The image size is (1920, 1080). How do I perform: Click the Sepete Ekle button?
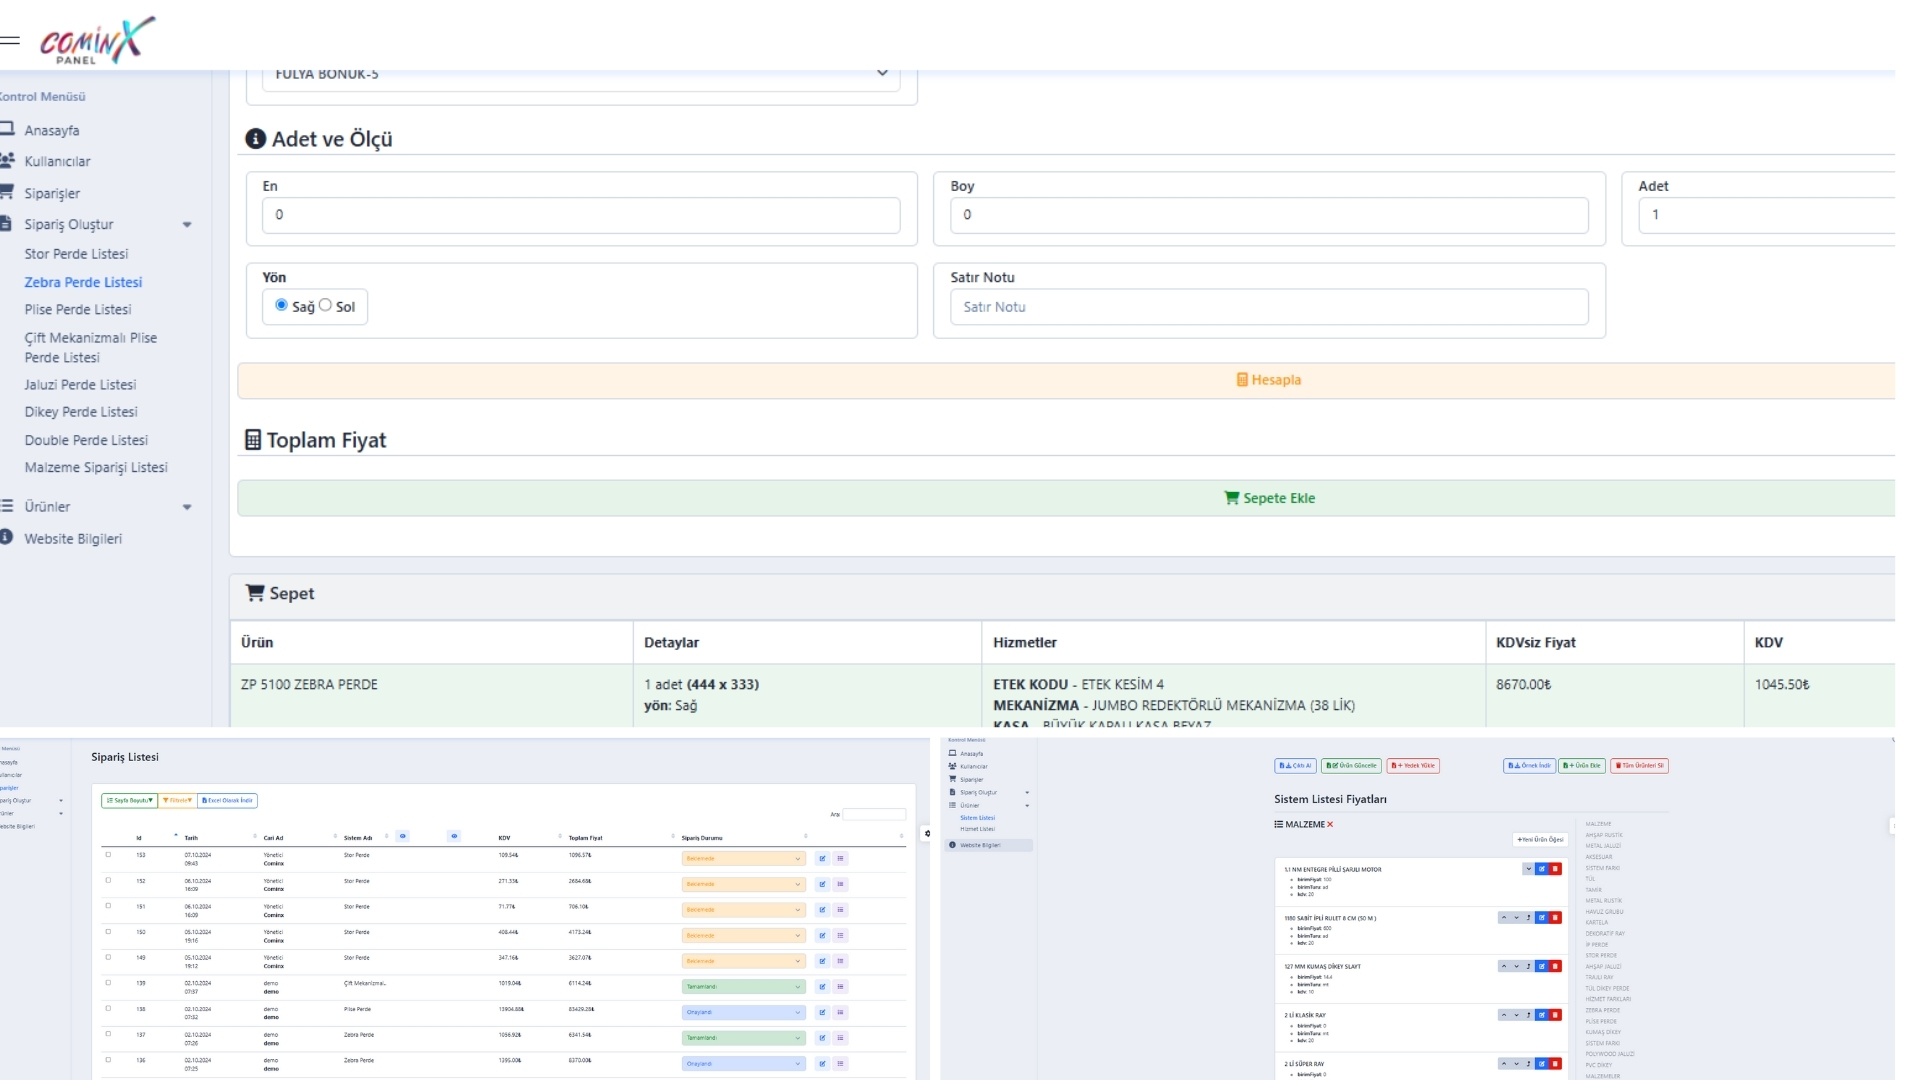coord(1066,498)
